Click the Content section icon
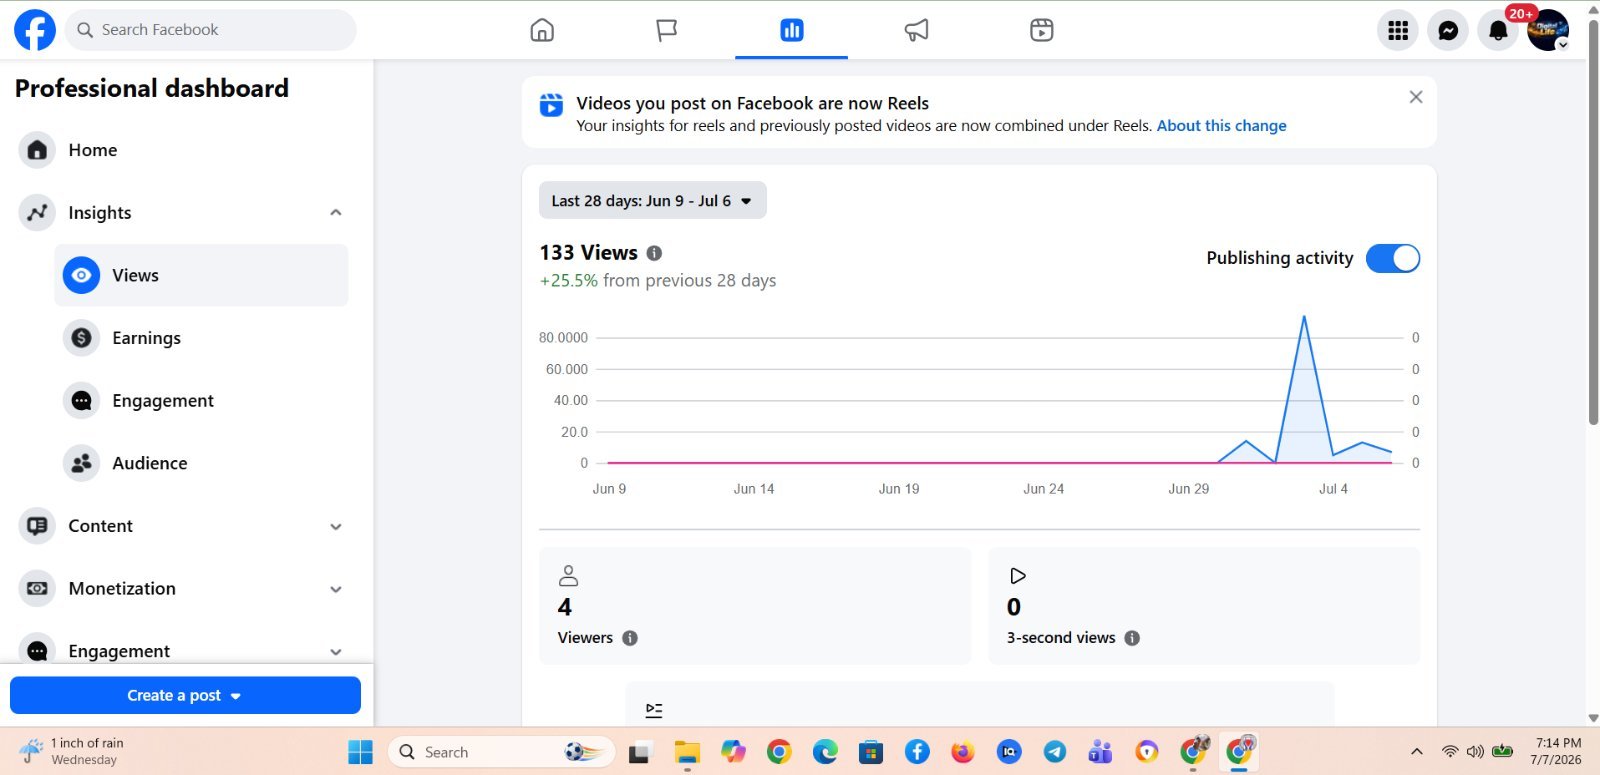 [37, 526]
